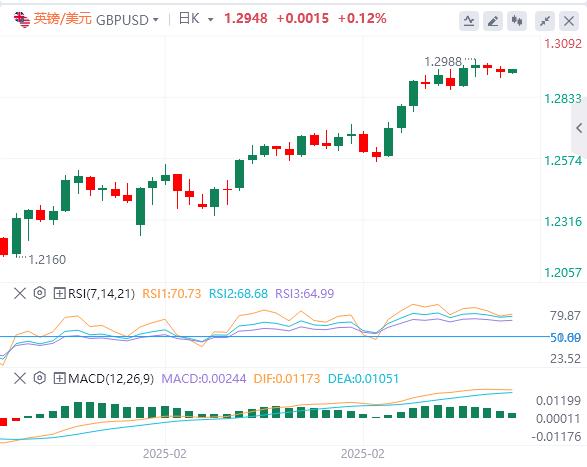587x467 pixels.
Task: Collapse the chart with the shrink icon
Action: [x=545, y=21]
